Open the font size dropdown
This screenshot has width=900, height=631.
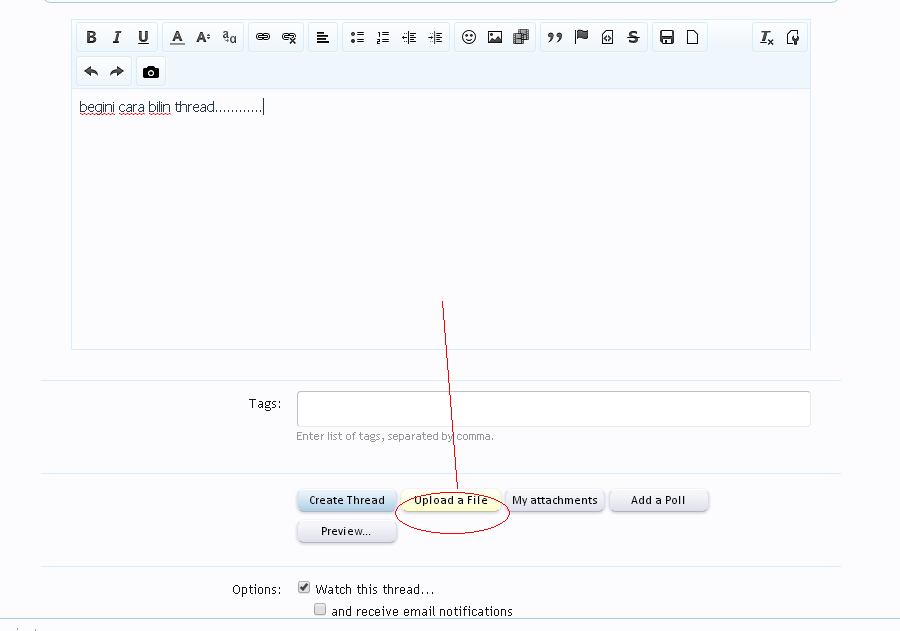tap(203, 37)
